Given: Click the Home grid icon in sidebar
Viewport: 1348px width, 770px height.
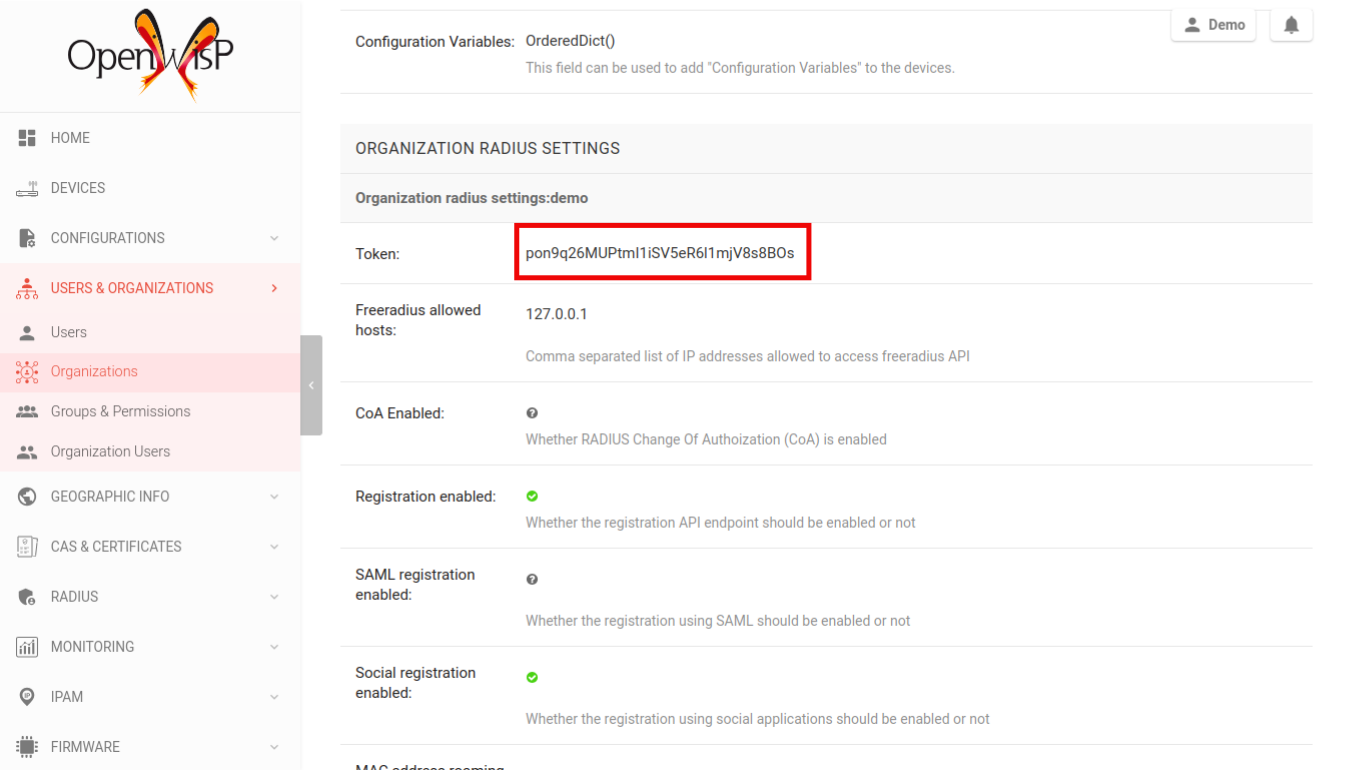Looking at the screenshot, I should tap(27, 137).
